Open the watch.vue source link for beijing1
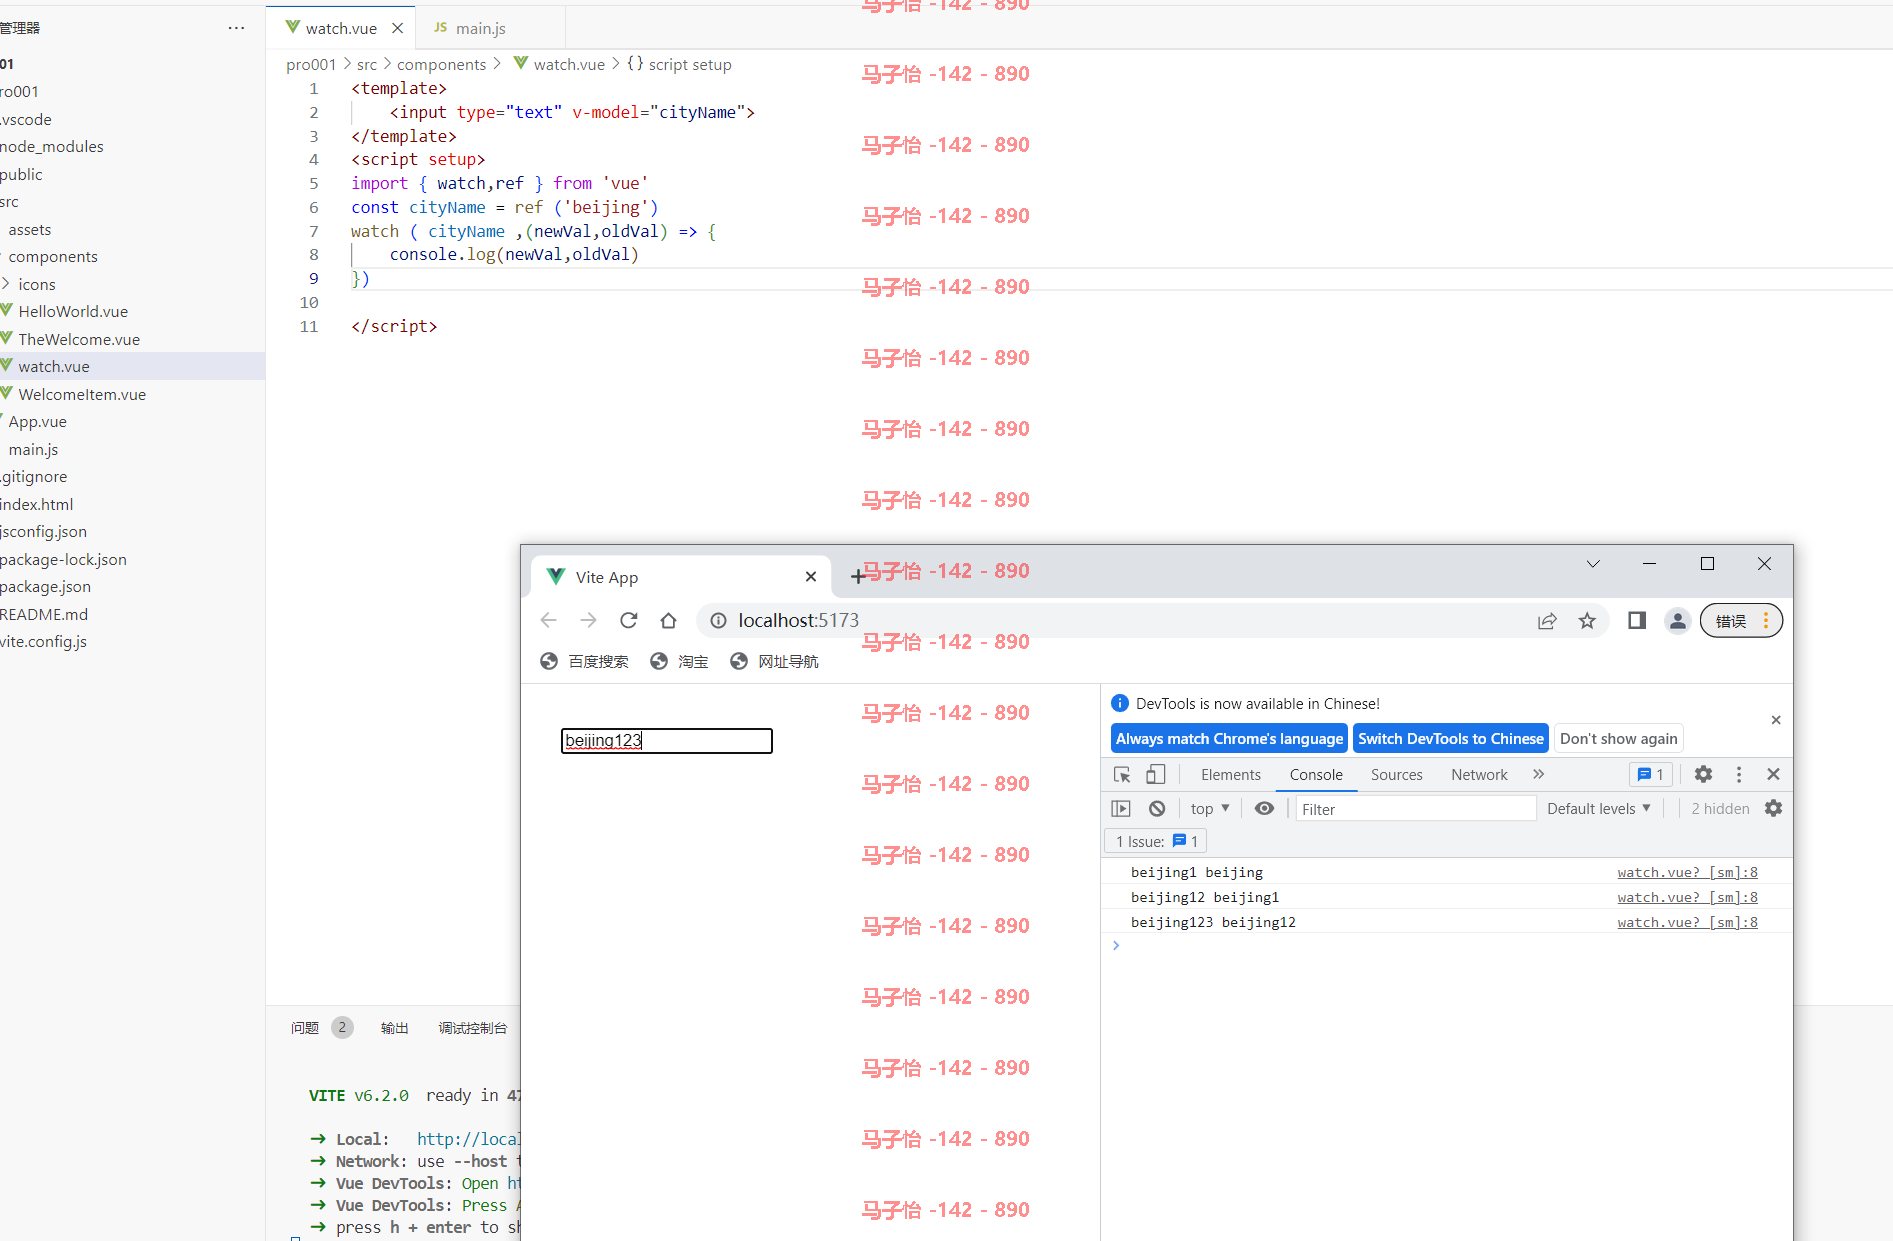Screen dimensions: 1893x1241 click(x=1687, y=872)
